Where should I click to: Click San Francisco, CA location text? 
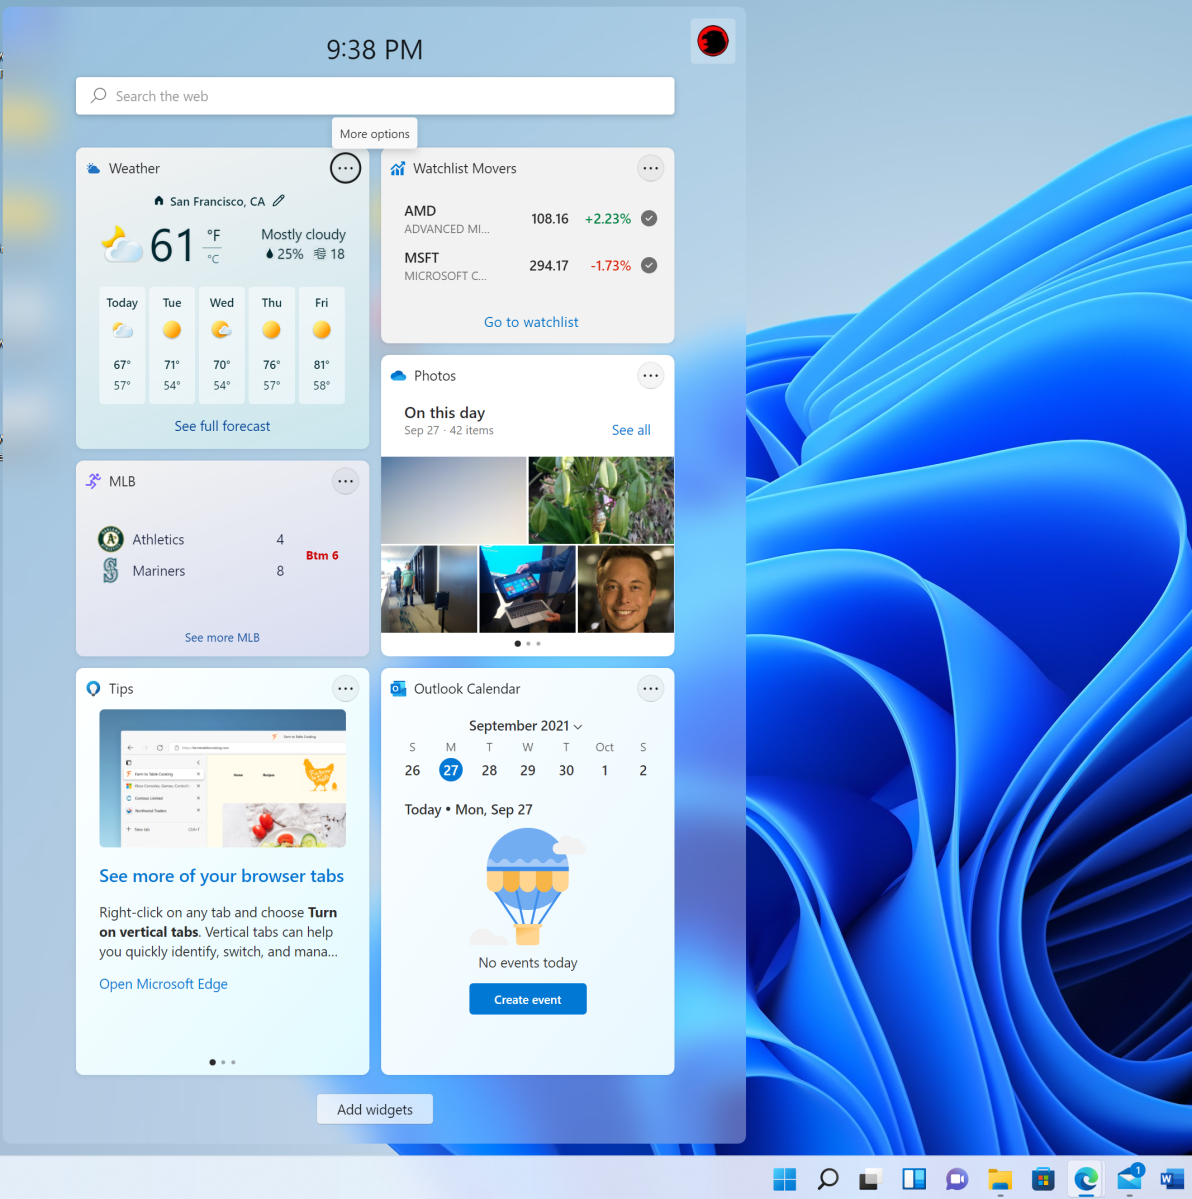(x=217, y=201)
